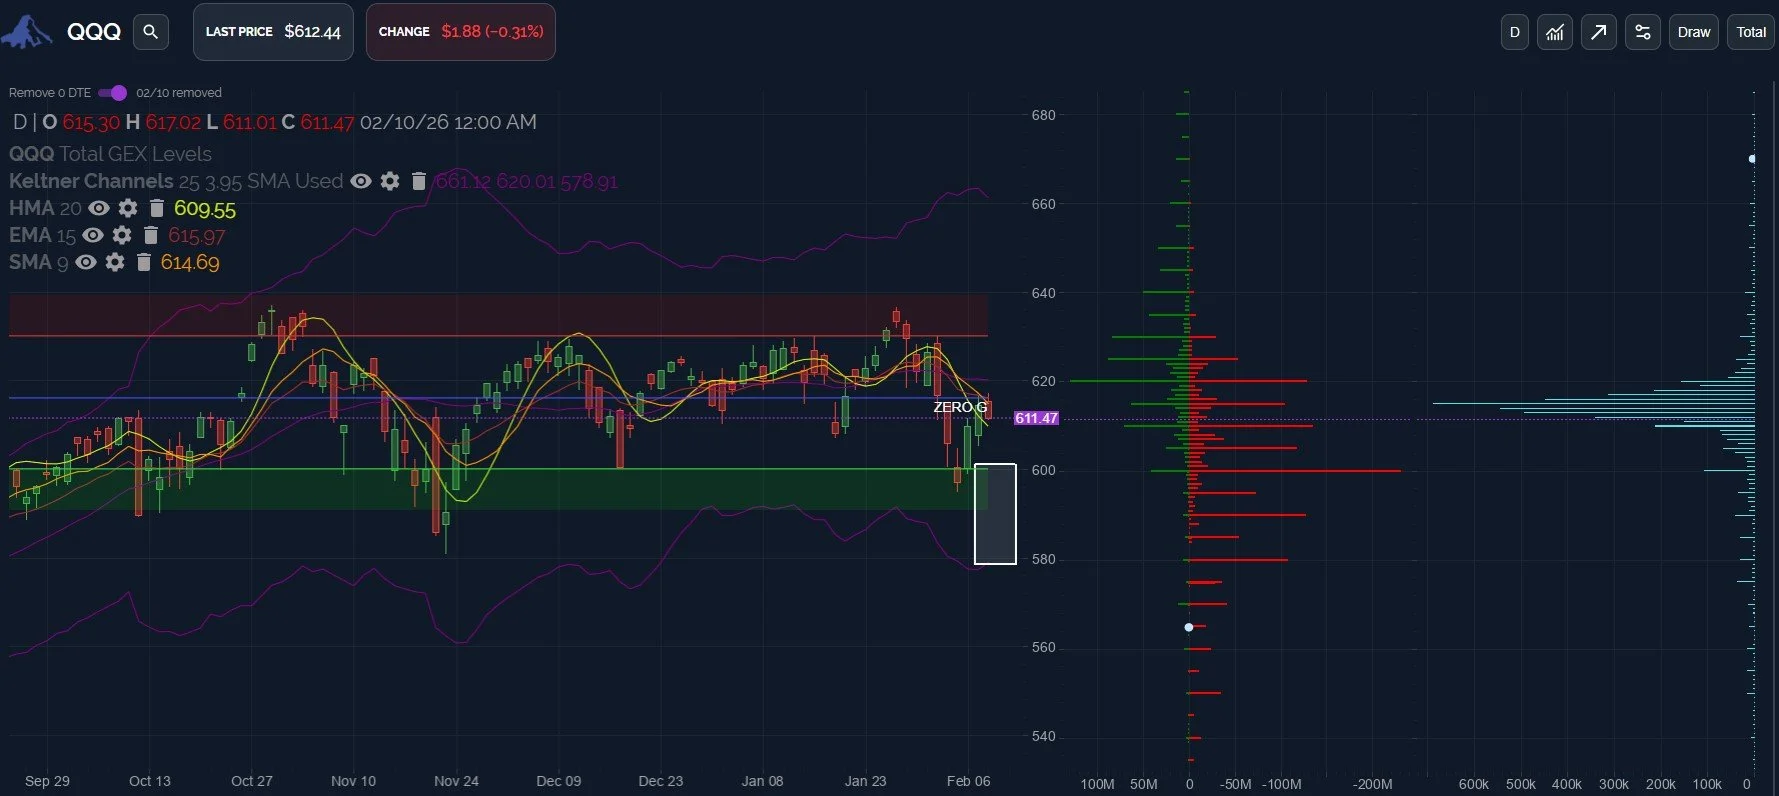Open the ticker search magnifier
The height and width of the screenshot is (796, 1779).
click(x=150, y=32)
